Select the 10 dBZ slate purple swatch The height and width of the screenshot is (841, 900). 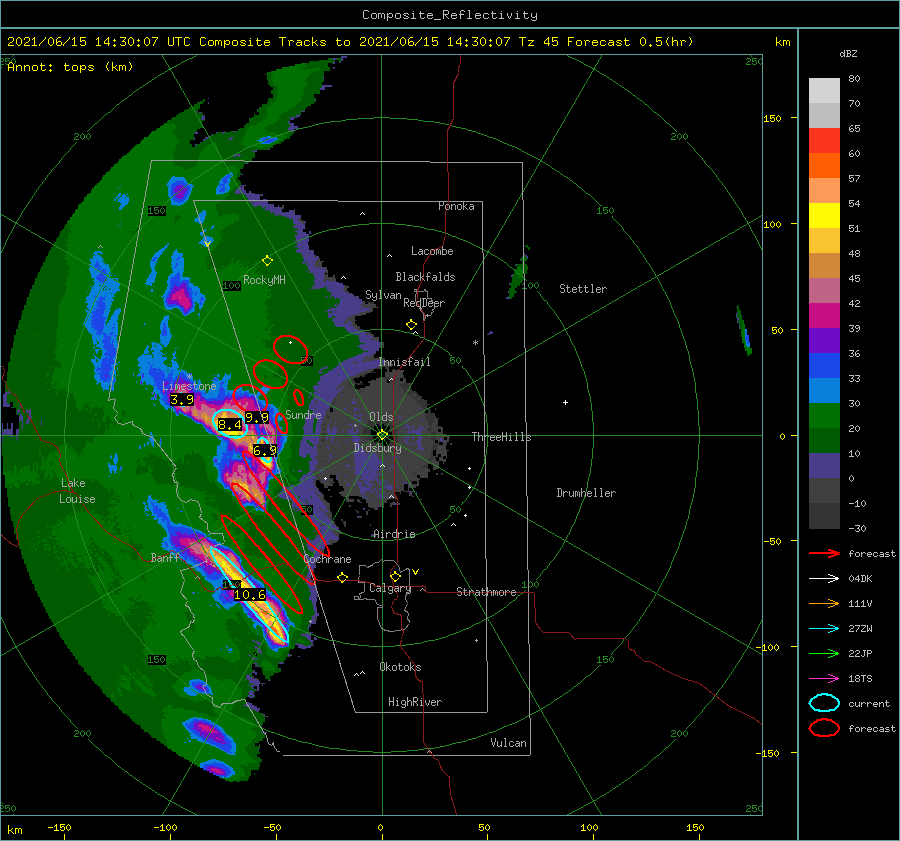(x=824, y=466)
